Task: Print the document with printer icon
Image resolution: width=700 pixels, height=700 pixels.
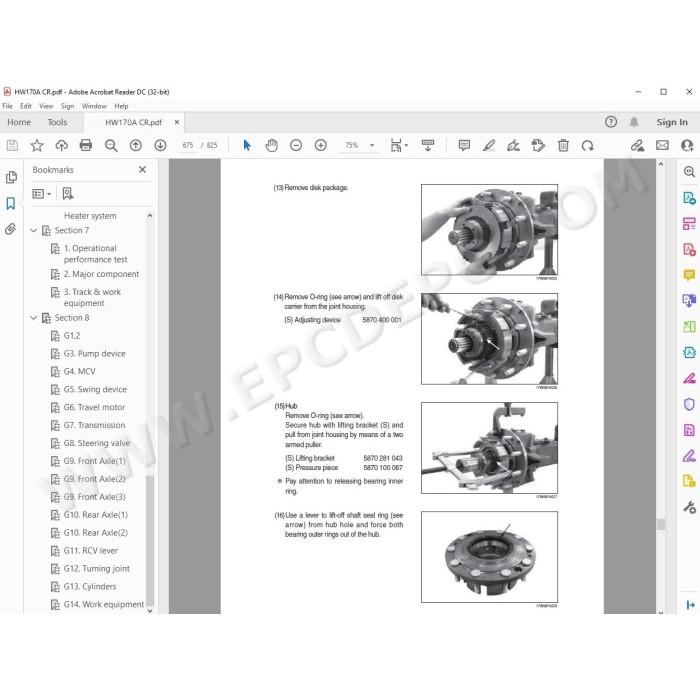Action: [x=86, y=145]
